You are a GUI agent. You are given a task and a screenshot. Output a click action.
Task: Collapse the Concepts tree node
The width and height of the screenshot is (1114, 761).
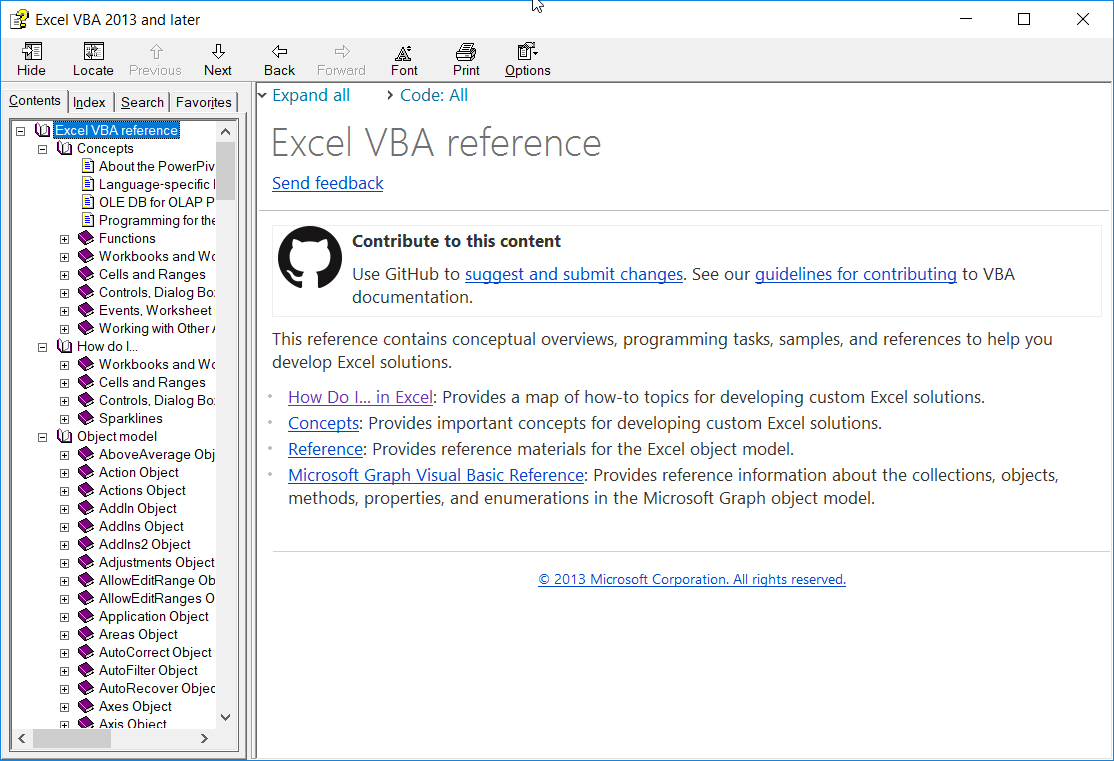click(43, 149)
